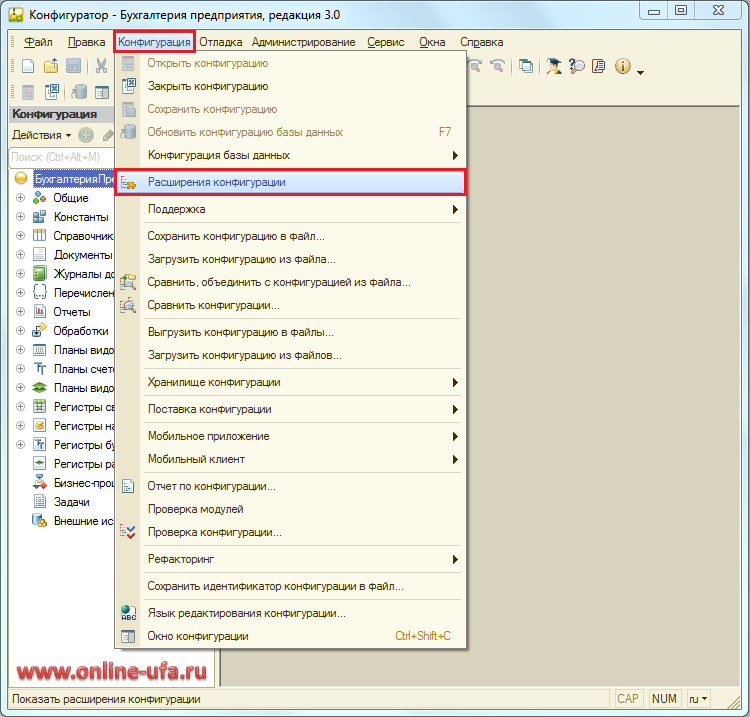Select Закрыть конфигурацию menu entry

207,87
